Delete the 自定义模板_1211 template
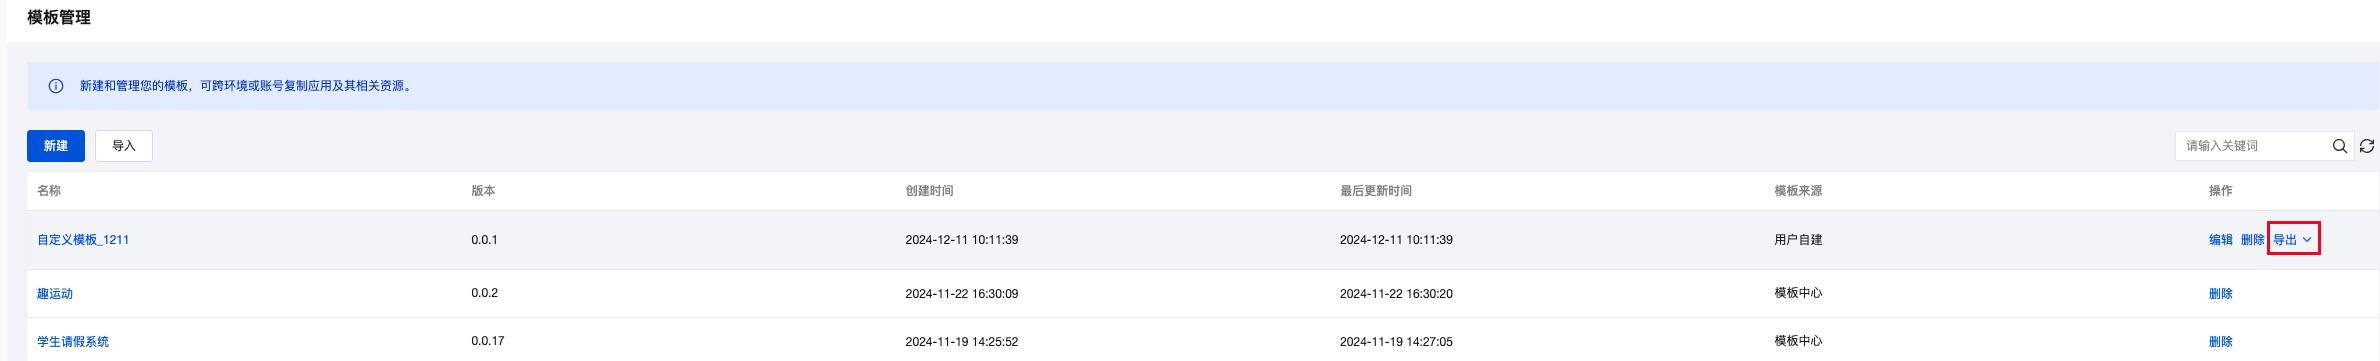Image resolution: width=2380 pixels, height=361 pixels. click(2253, 240)
